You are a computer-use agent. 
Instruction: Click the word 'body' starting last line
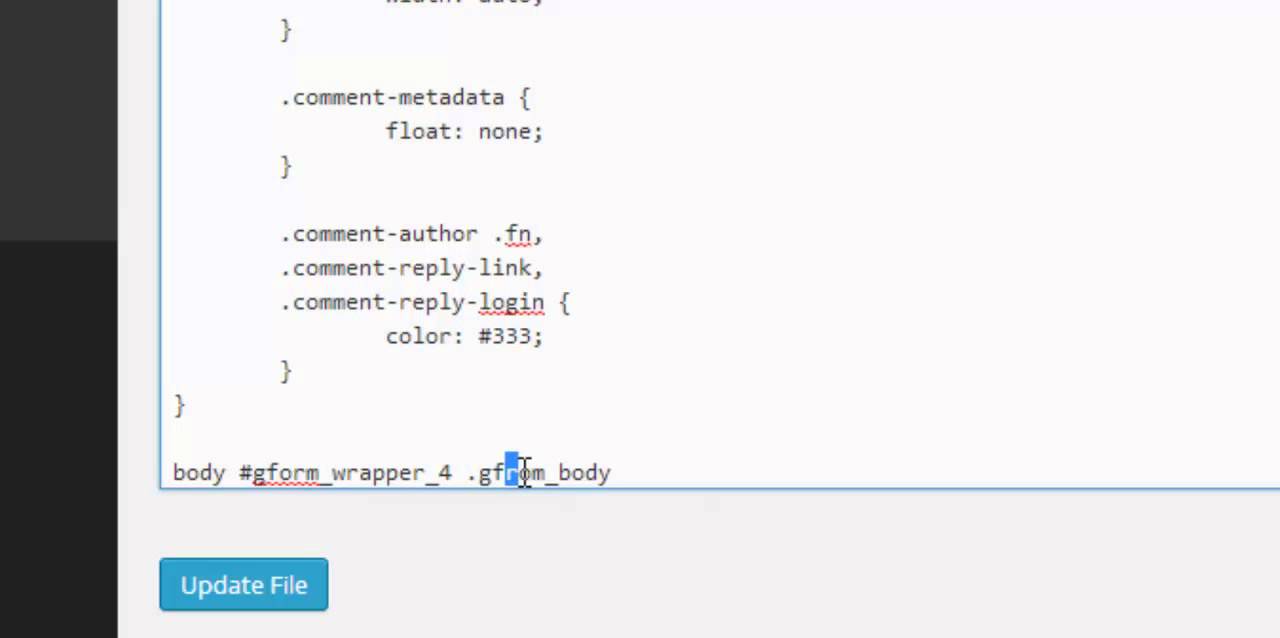199,473
